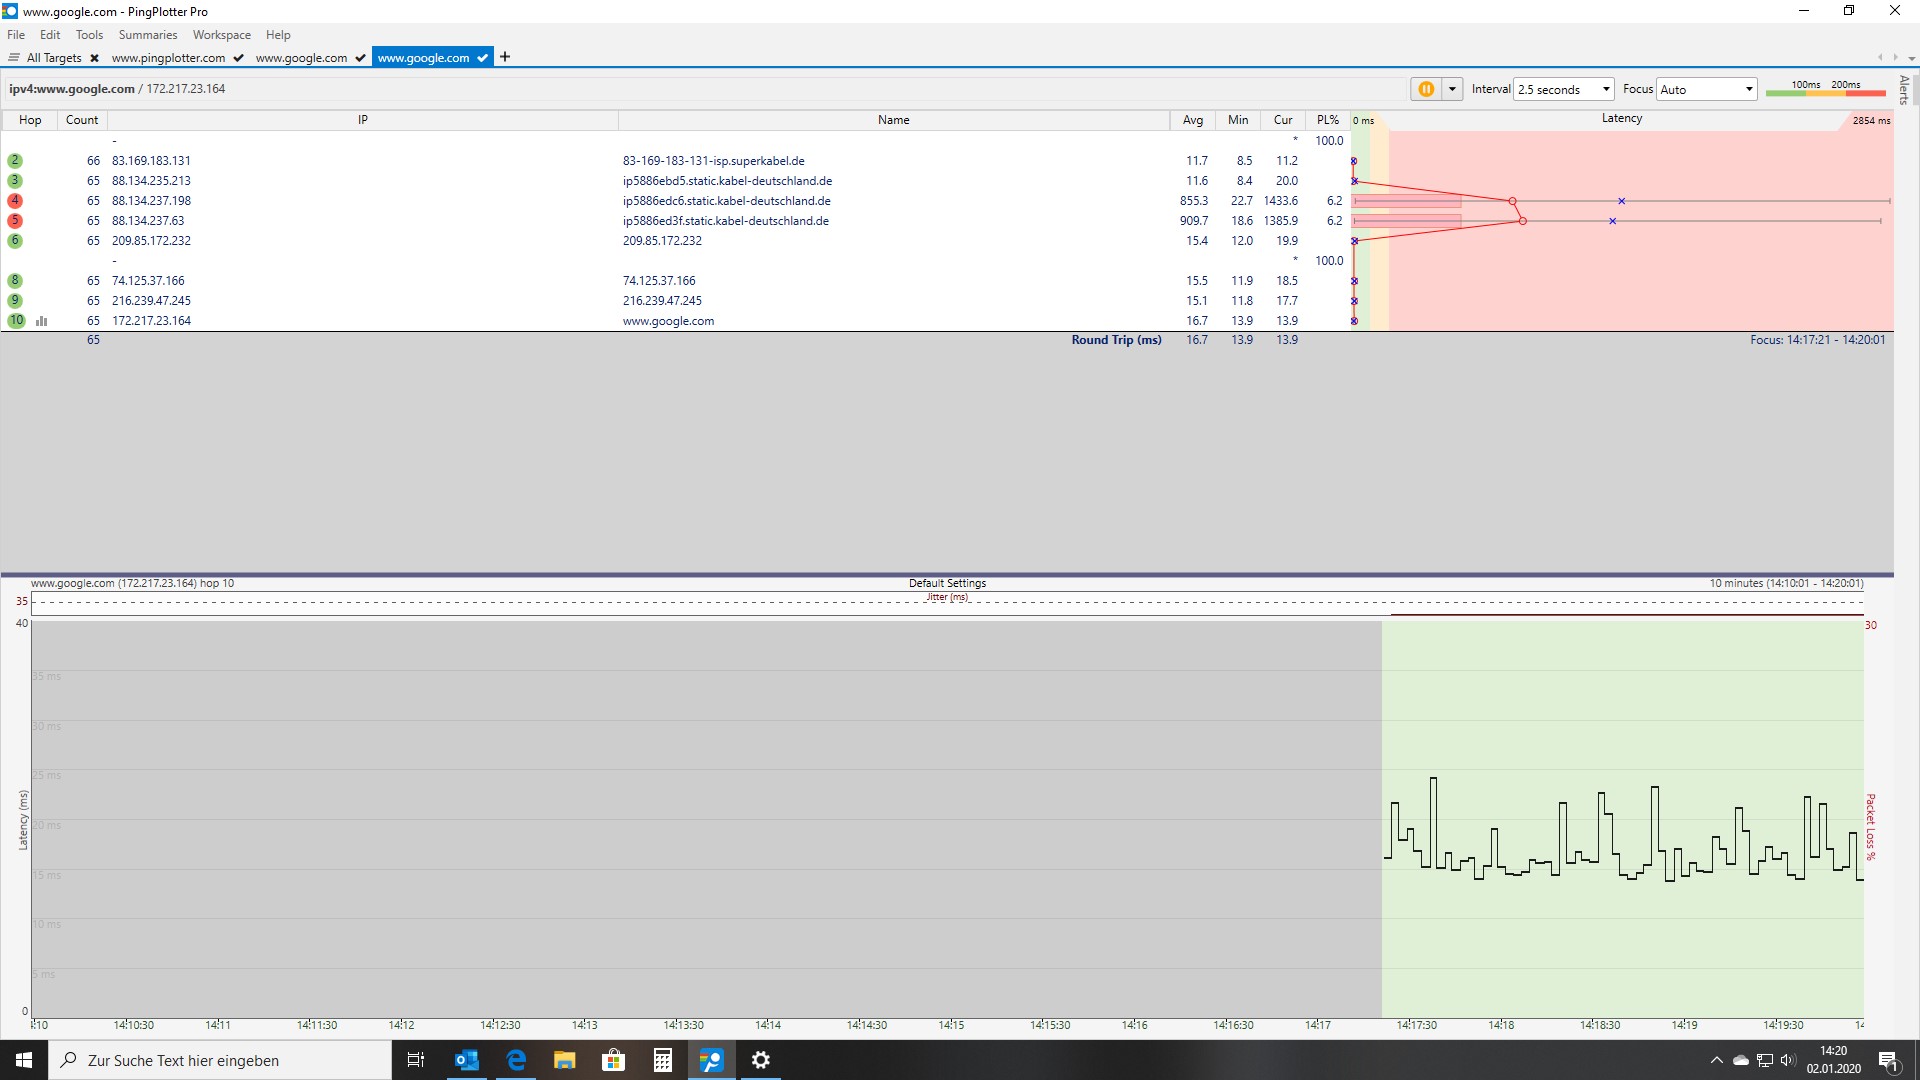The height and width of the screenshot is (1080, 1920).
Task: Click the green hop 2 indicator
Action: tap(15, 161)
